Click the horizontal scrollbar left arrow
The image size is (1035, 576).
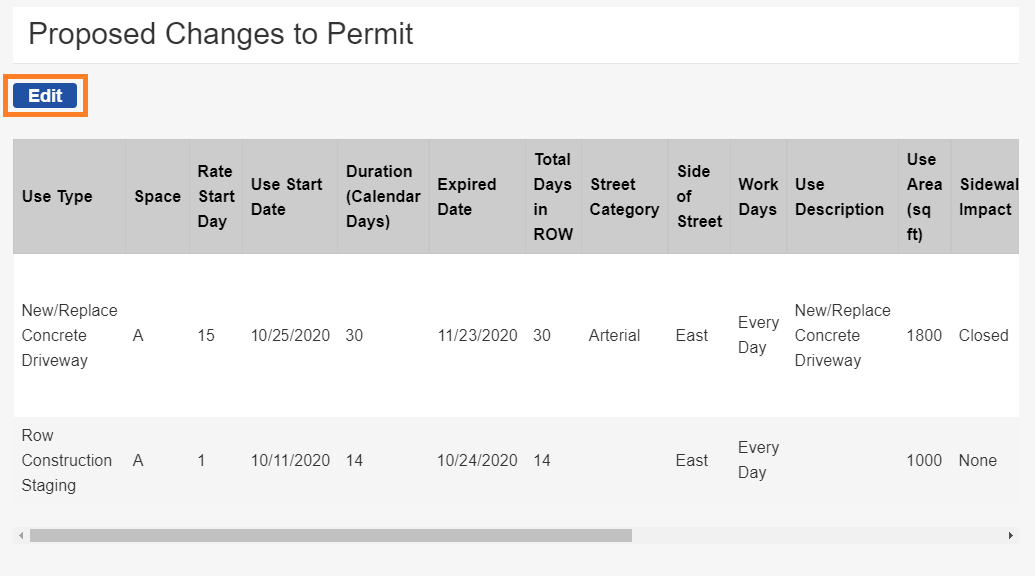pos(21,536)
